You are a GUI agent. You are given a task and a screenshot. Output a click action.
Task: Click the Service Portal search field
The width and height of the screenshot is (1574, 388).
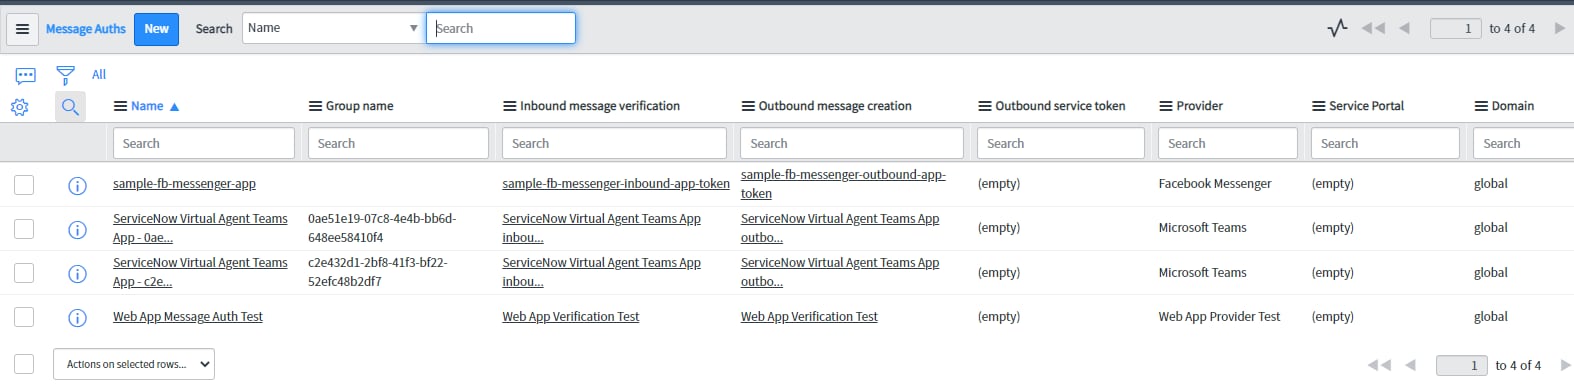tap(1385, 143)
